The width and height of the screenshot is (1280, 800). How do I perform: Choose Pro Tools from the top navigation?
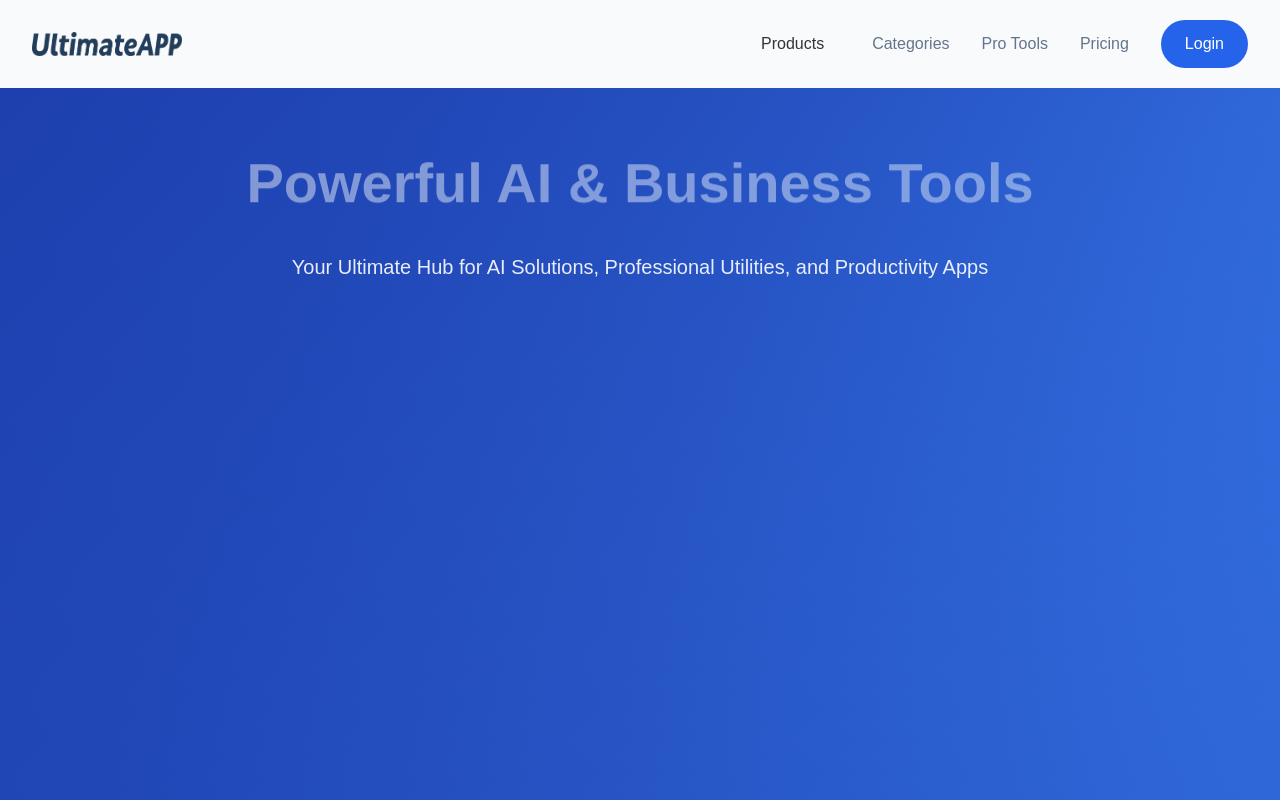pos(1014,44)
